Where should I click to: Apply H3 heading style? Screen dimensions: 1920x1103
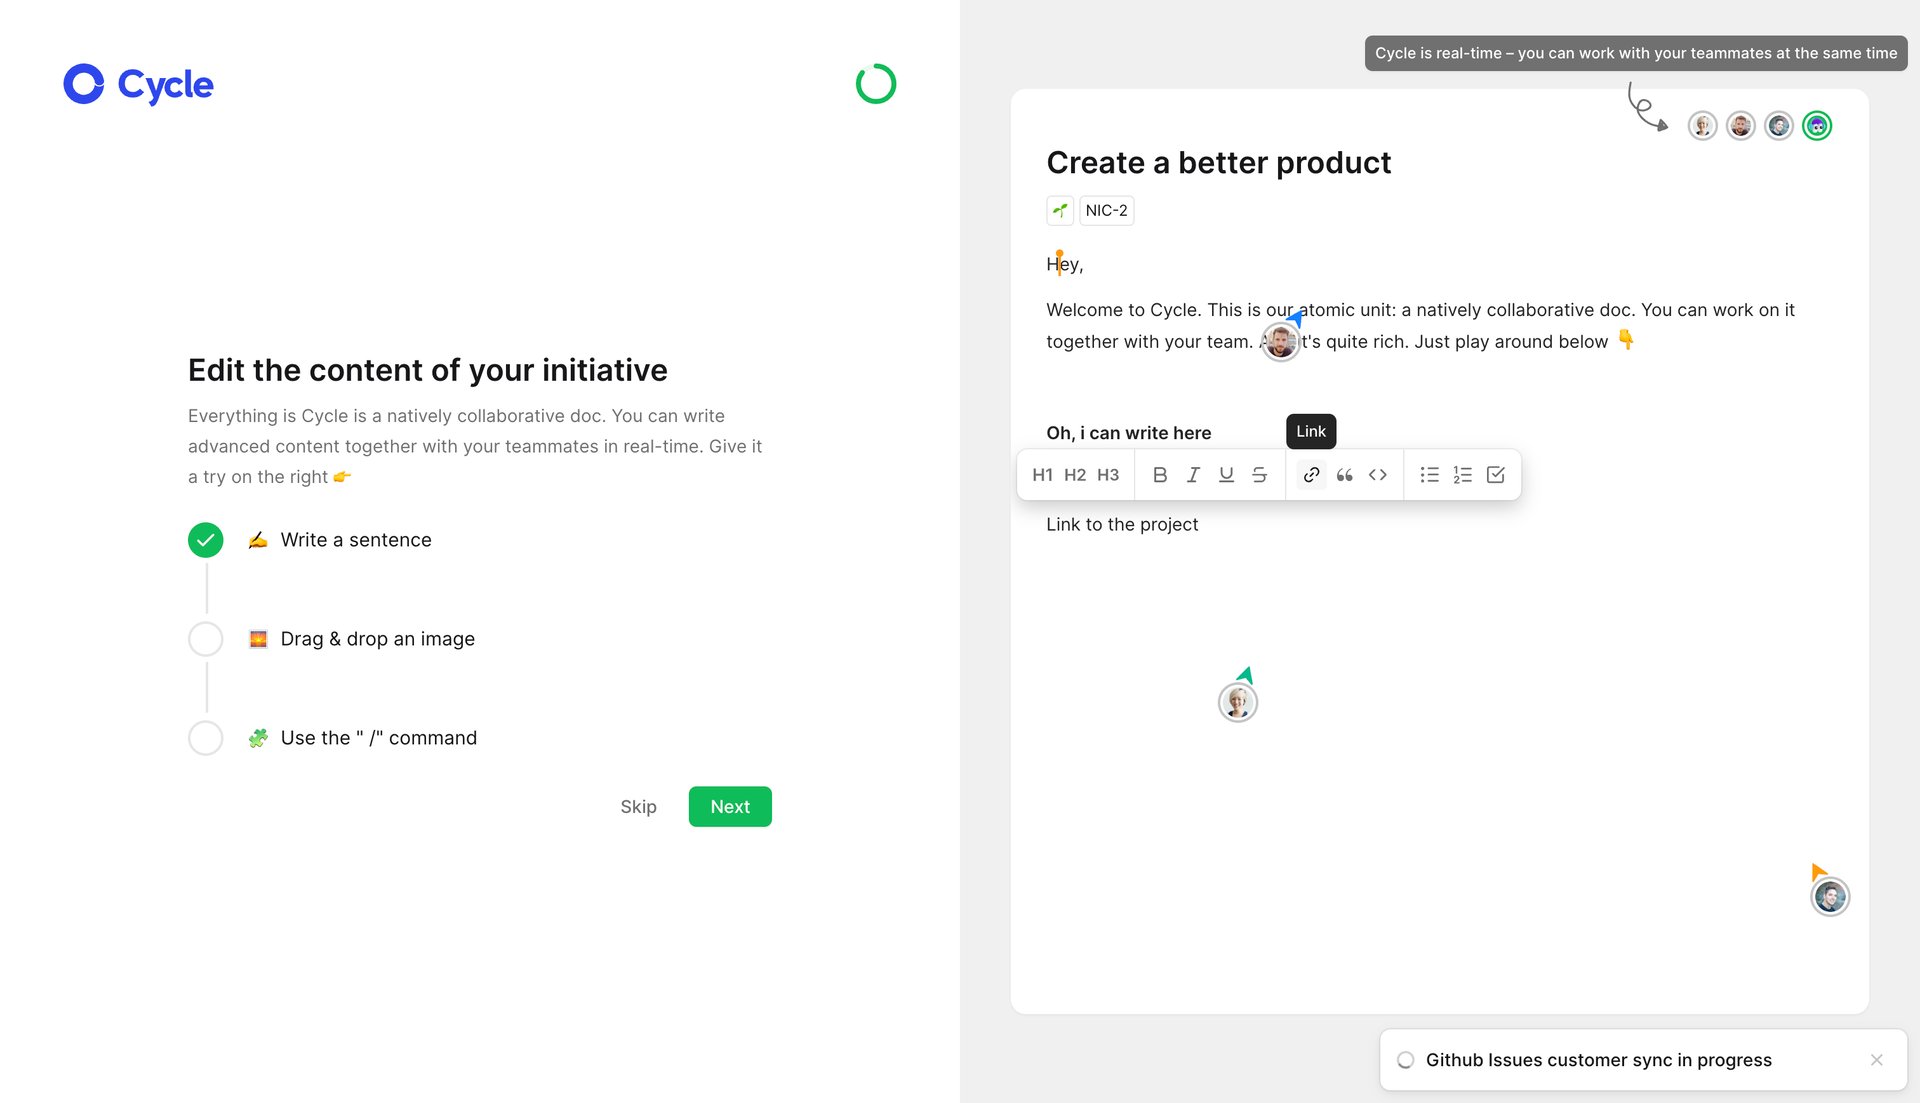pyautogui.click(x=1107, y=474)
